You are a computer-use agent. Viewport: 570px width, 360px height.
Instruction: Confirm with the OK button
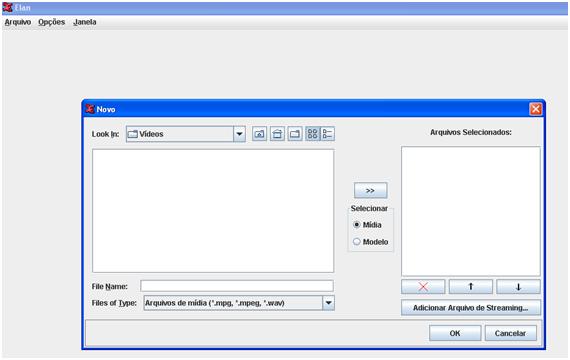coord(455,333)
